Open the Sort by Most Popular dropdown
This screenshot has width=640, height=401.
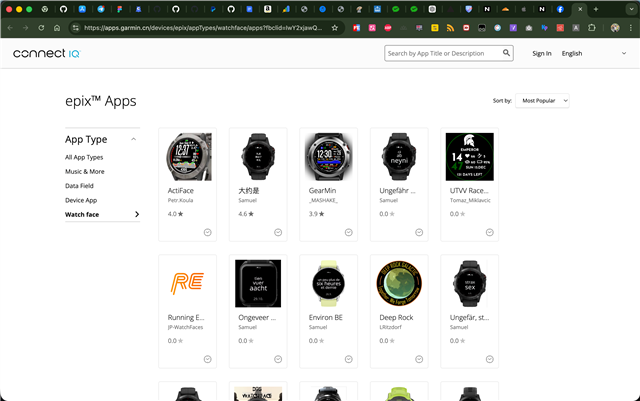pos(544,101)
